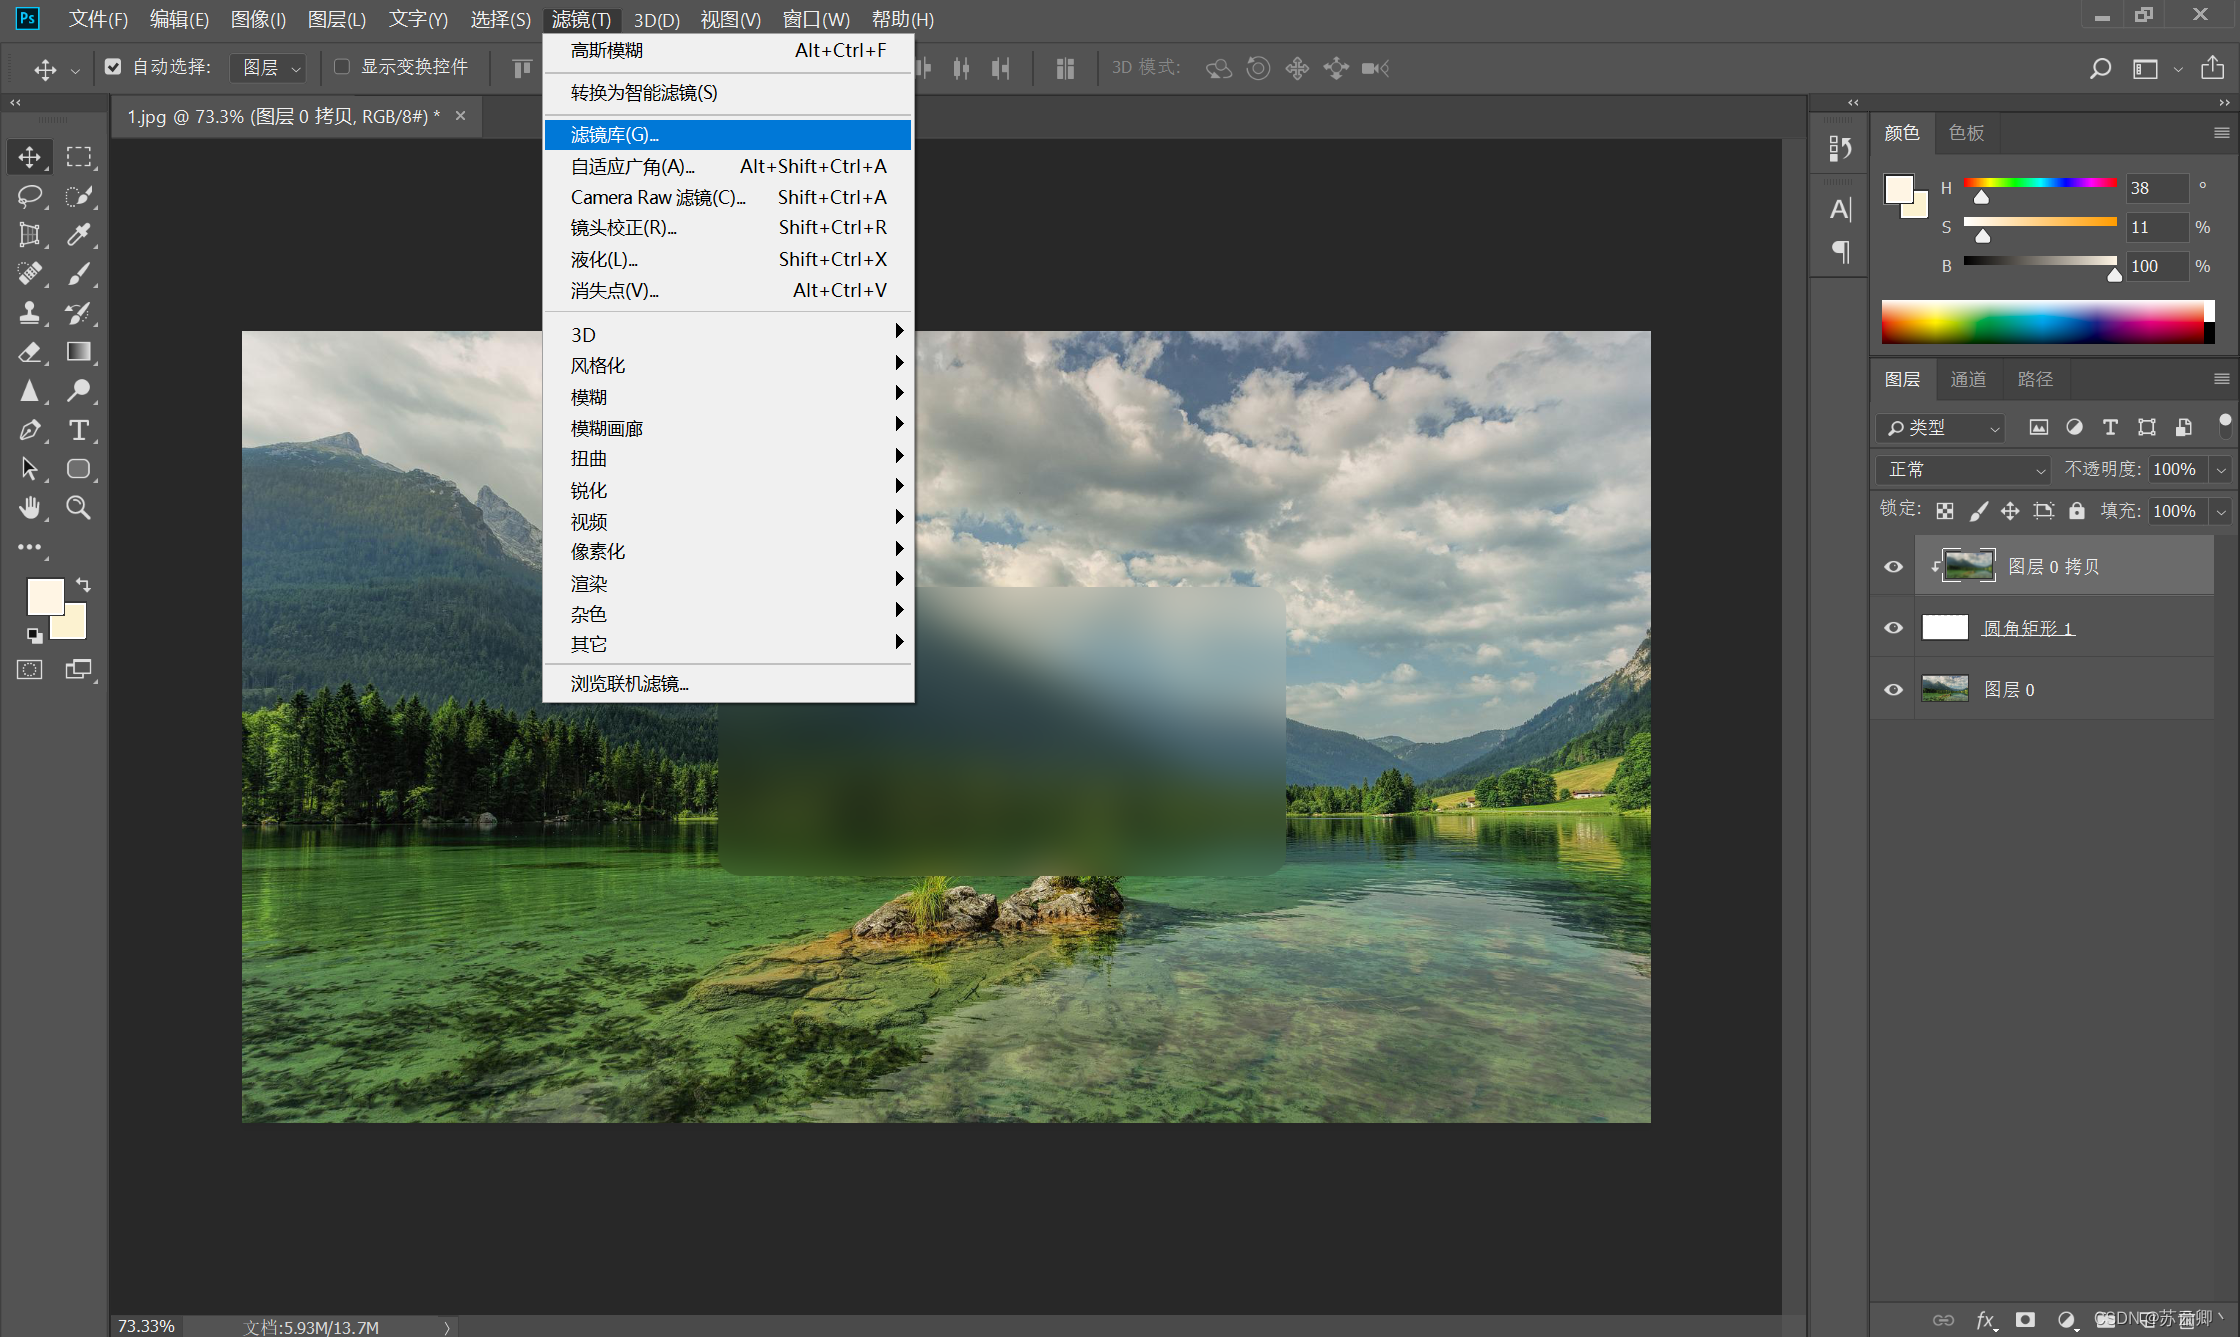Enable 显示变换控件 checkbox

tap(342, 67)
